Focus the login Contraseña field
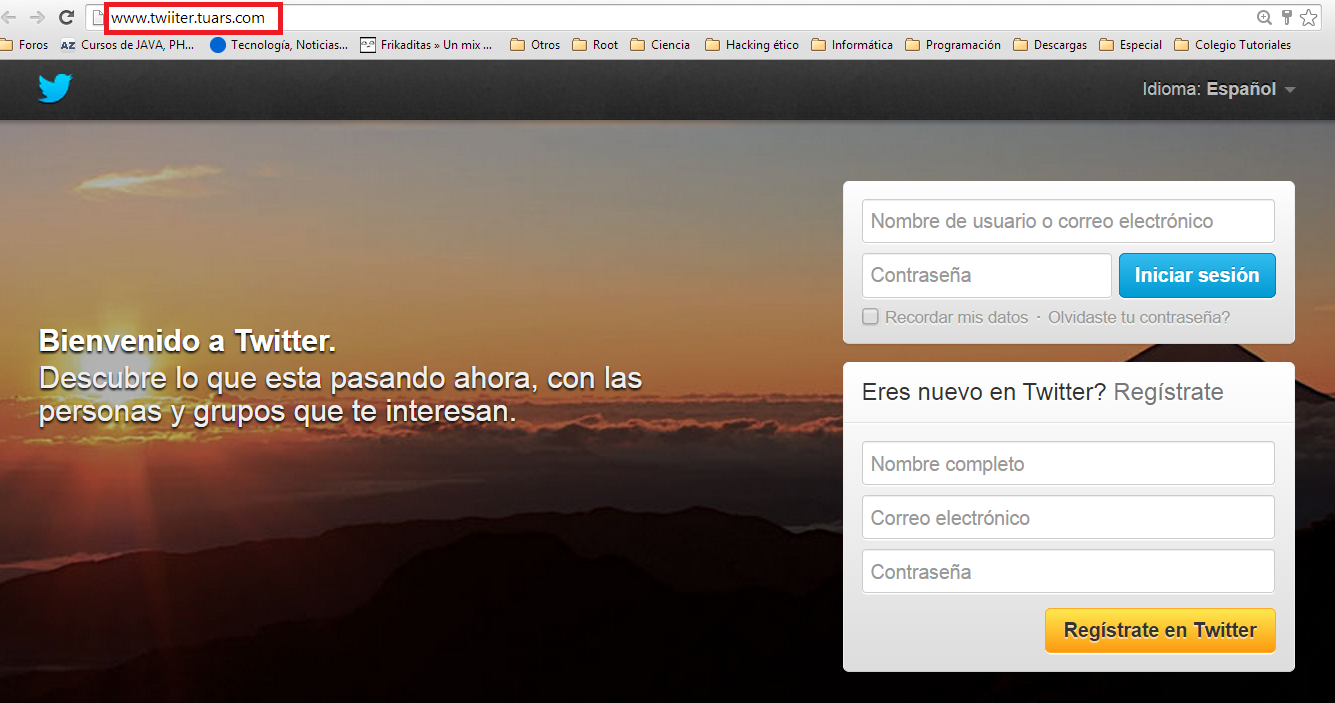 click(x=987, y=275)
